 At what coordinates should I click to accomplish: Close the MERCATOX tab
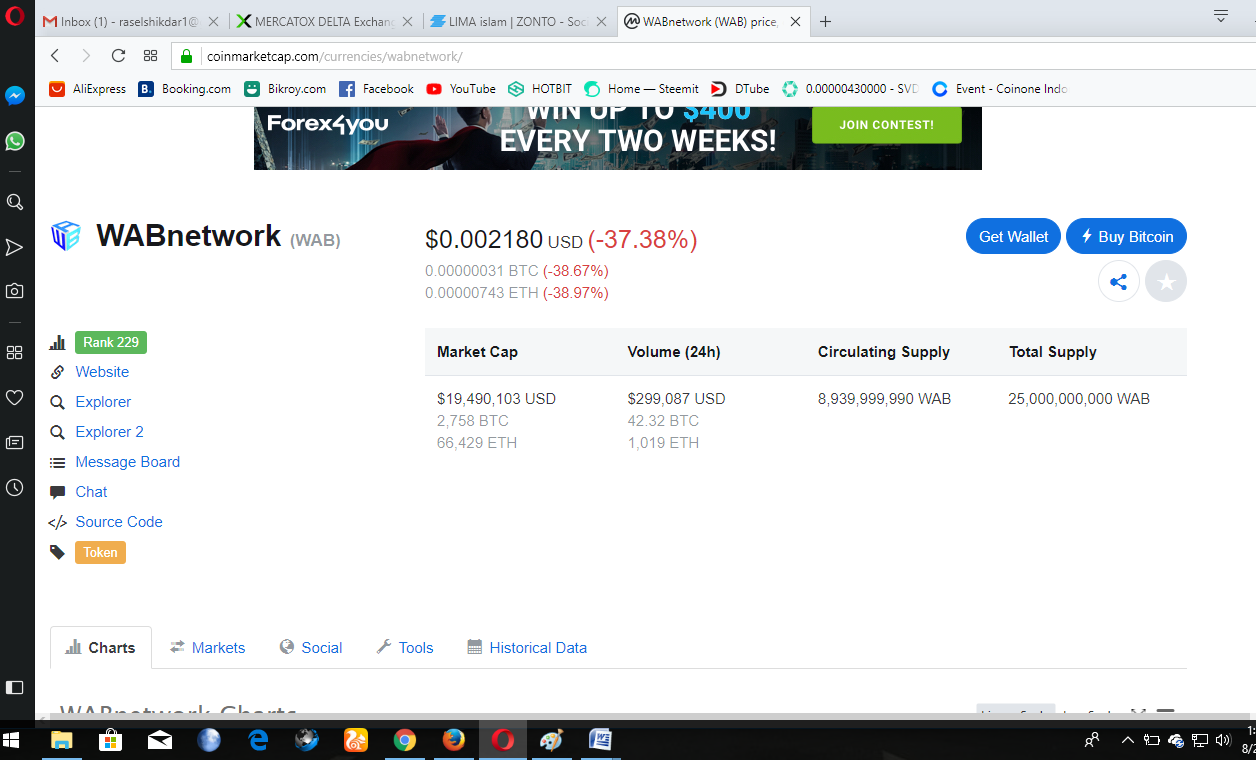[407, 21]
